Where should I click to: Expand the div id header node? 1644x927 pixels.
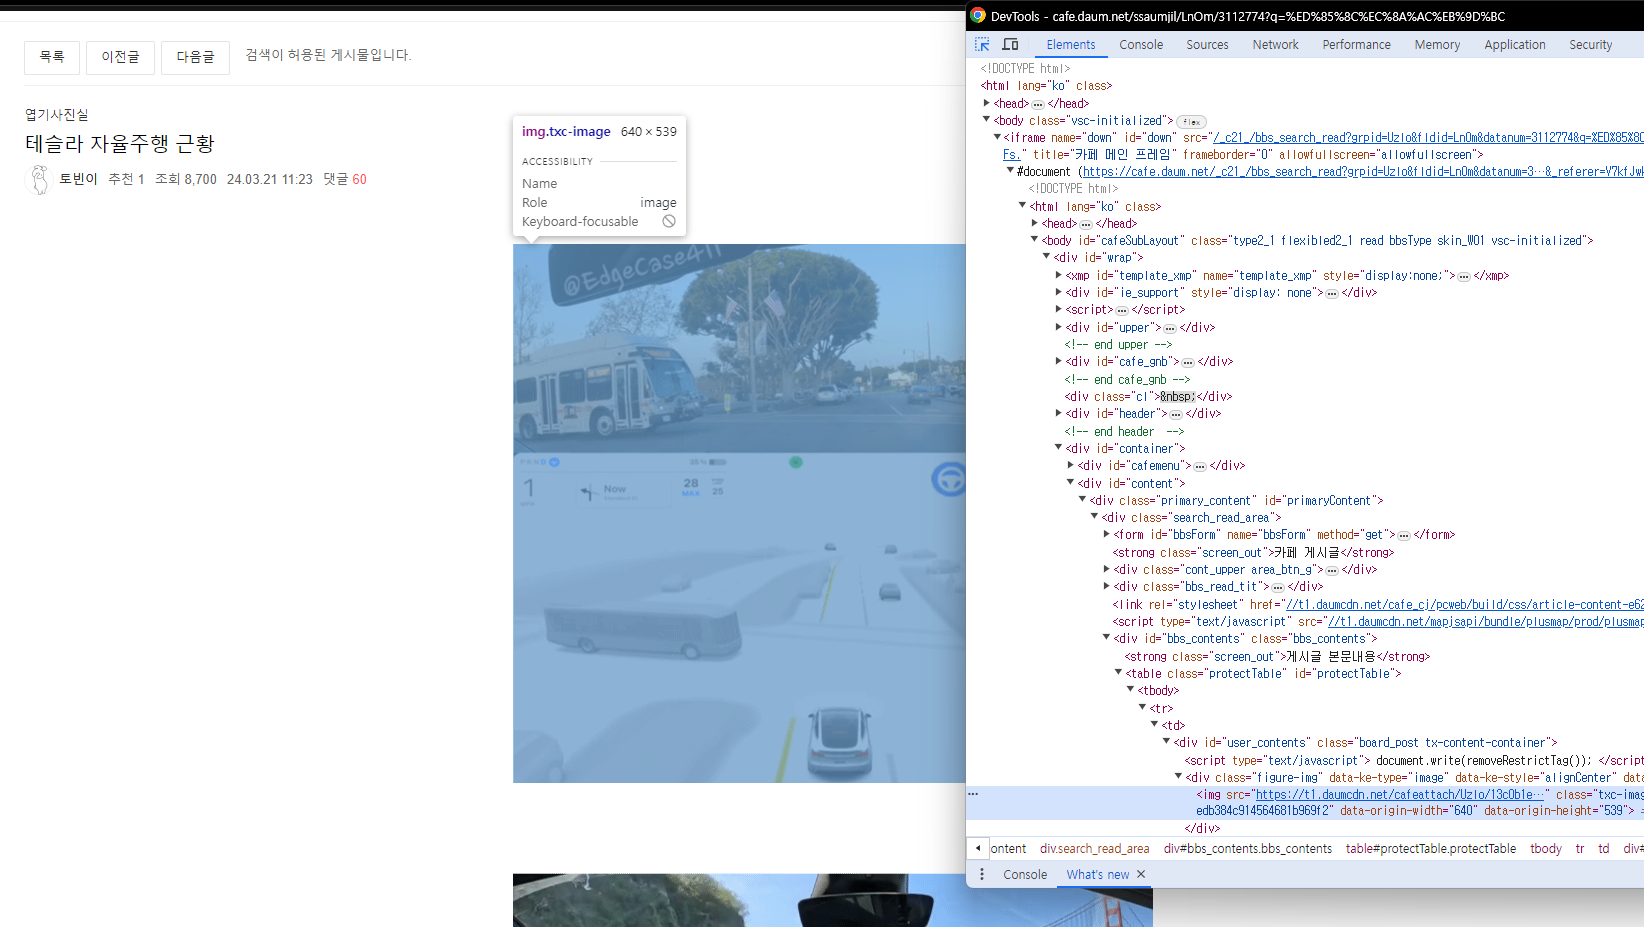click(x=1058, y=413)
